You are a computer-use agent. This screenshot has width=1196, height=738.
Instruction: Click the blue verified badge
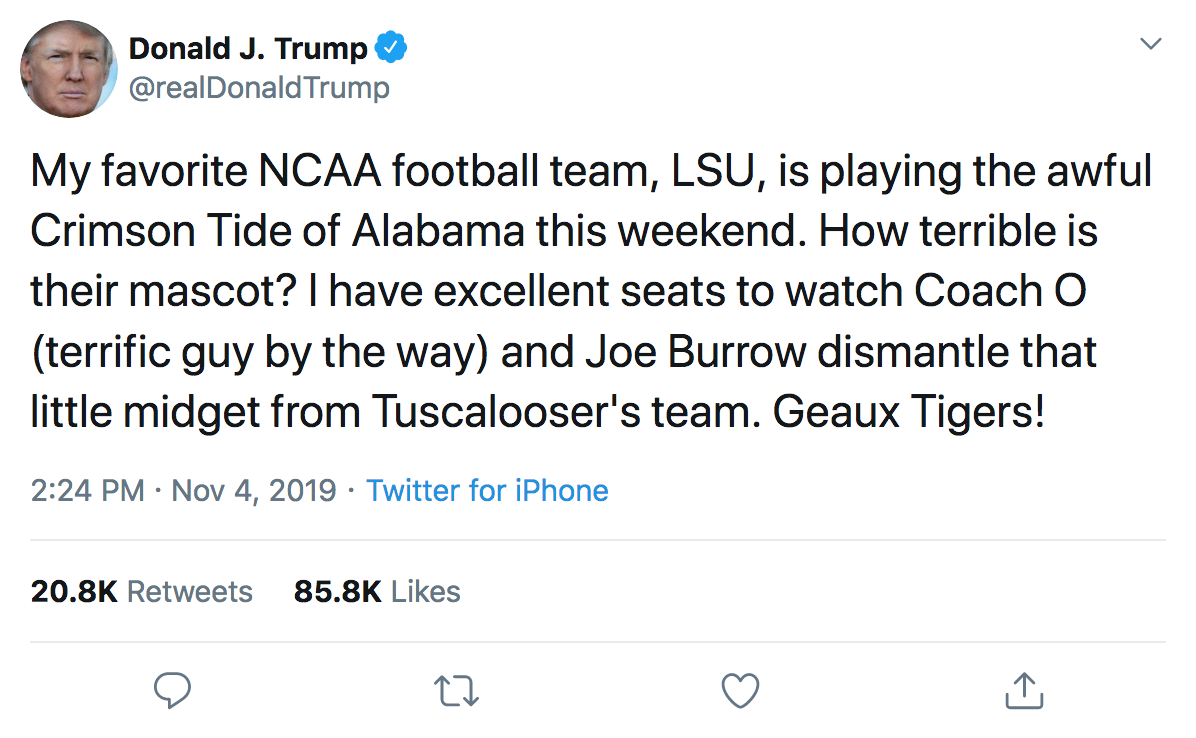[x=390, y=47]
